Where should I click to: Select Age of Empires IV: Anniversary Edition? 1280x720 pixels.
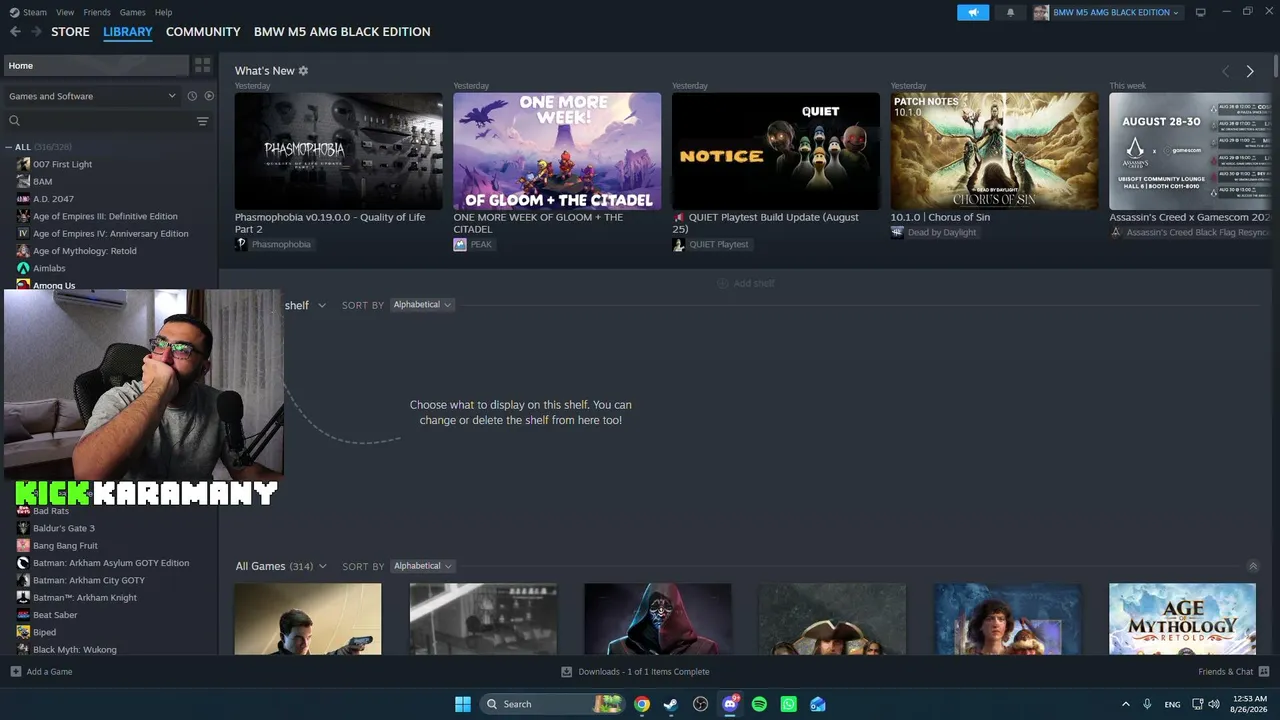click(110, 234)
